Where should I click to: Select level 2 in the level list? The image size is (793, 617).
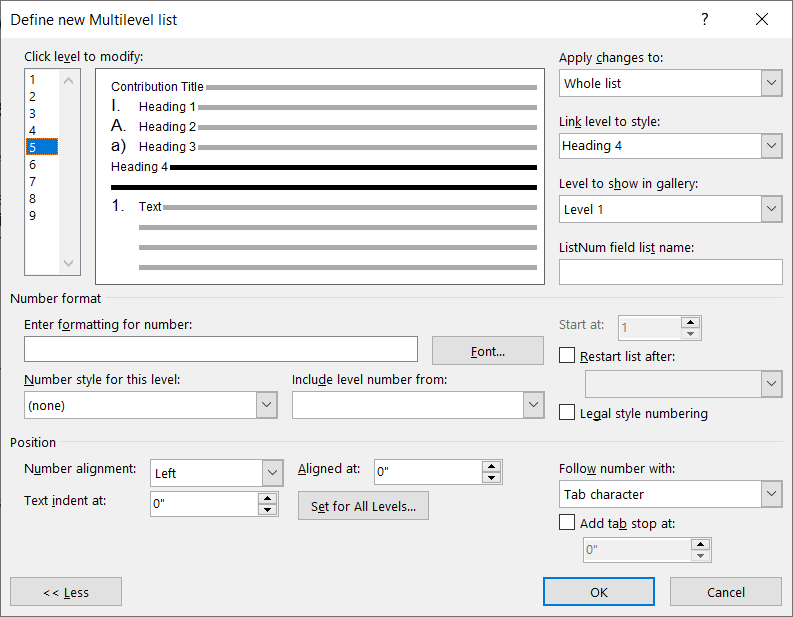pos(42,96)
